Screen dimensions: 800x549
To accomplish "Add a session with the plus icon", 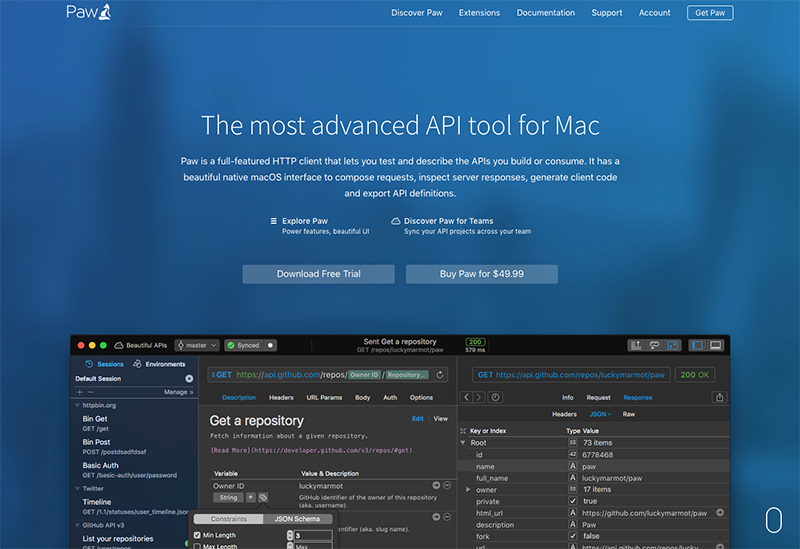I will (x=80, y=392).
